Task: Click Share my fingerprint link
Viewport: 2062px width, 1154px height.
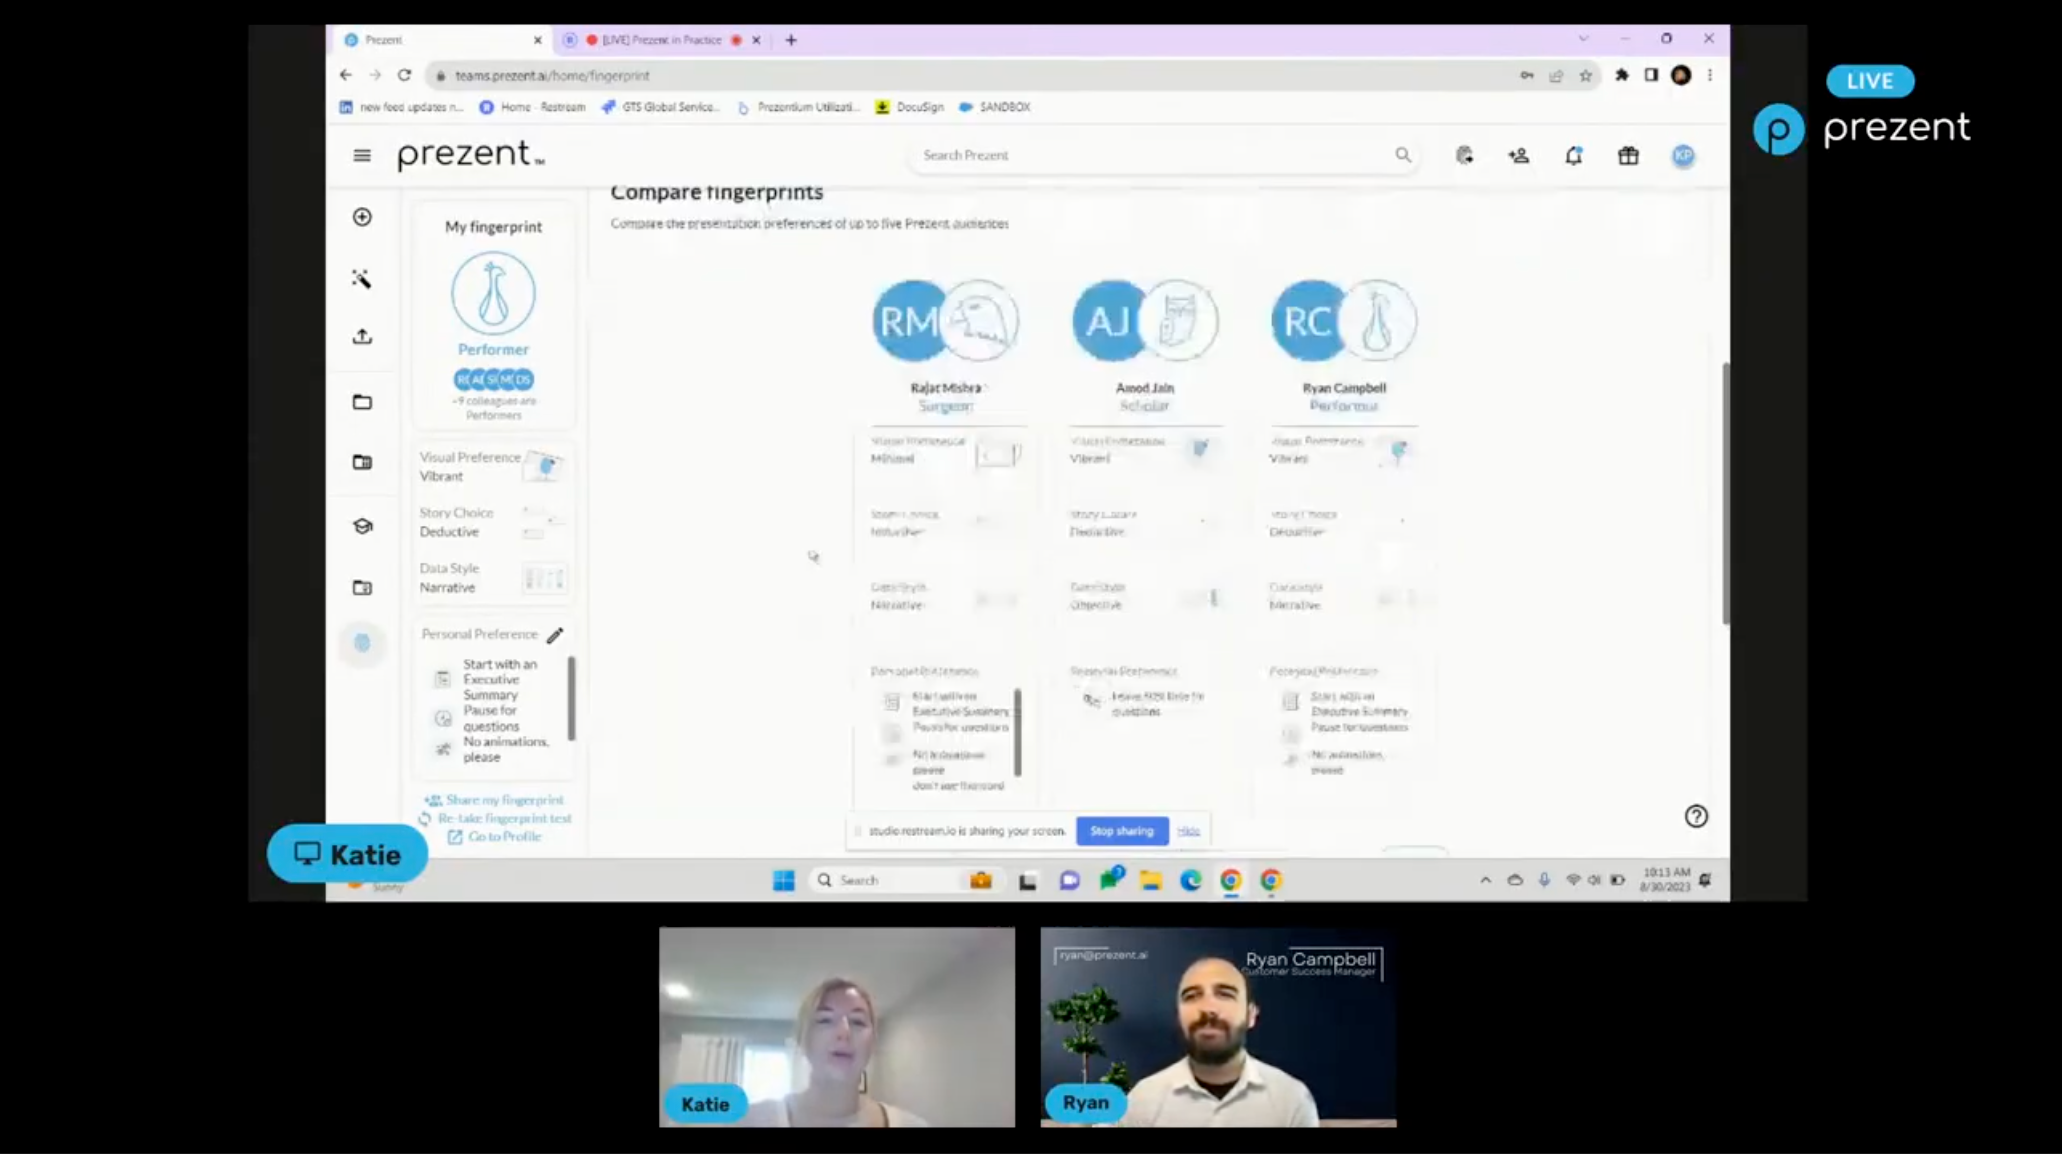Action: (x=494, y=800)
